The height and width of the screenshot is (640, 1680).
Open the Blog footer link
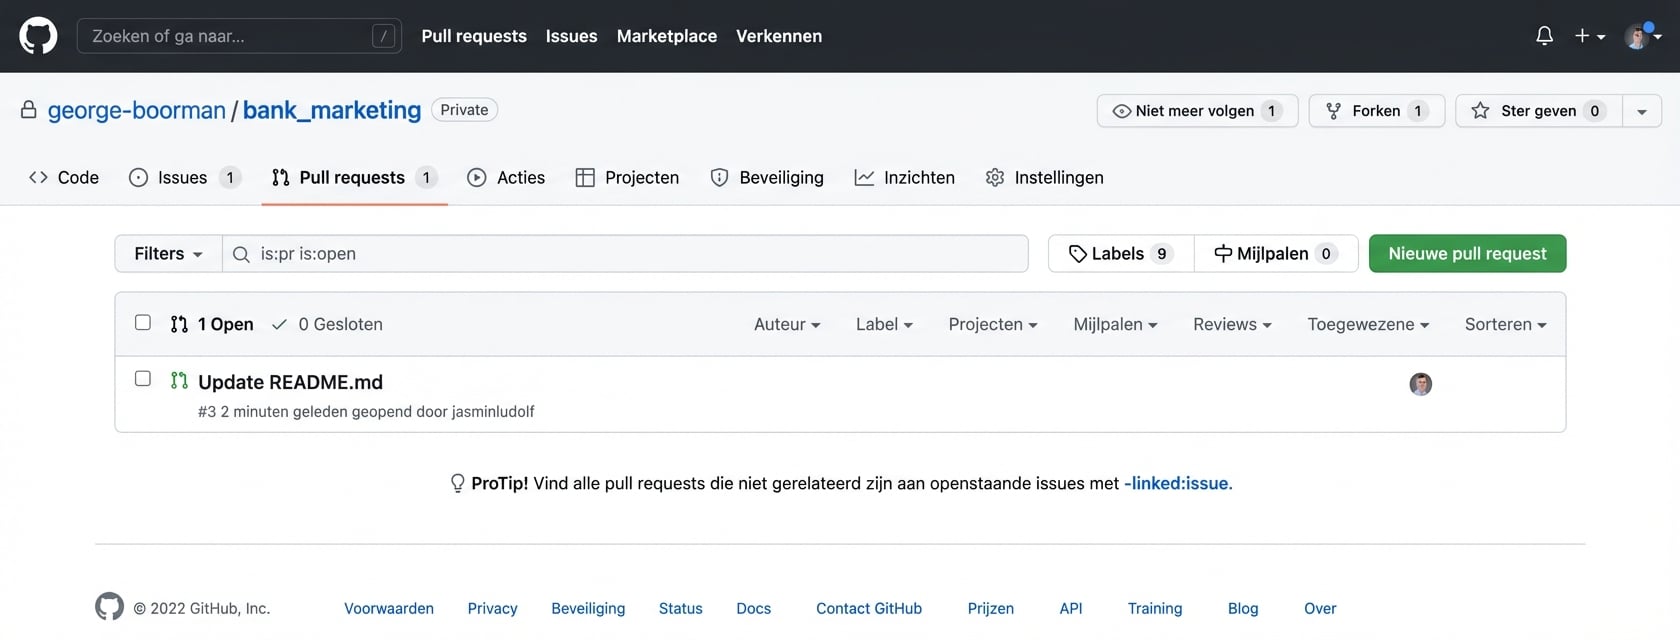1243,608
